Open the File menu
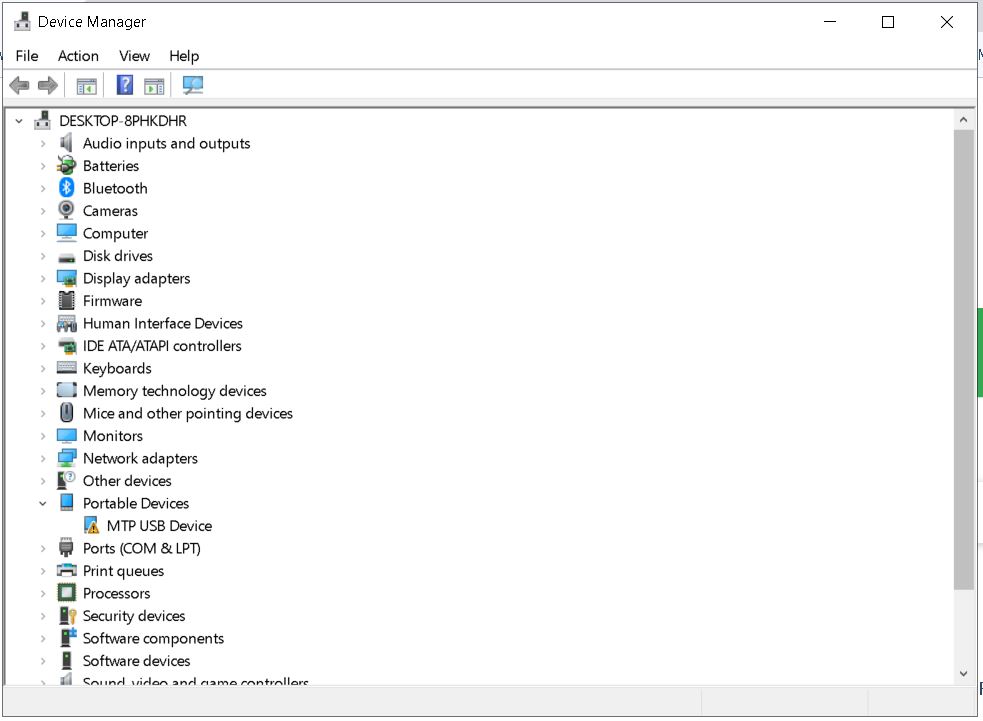Viewport: 983px width, 721px height. point(27,56)
